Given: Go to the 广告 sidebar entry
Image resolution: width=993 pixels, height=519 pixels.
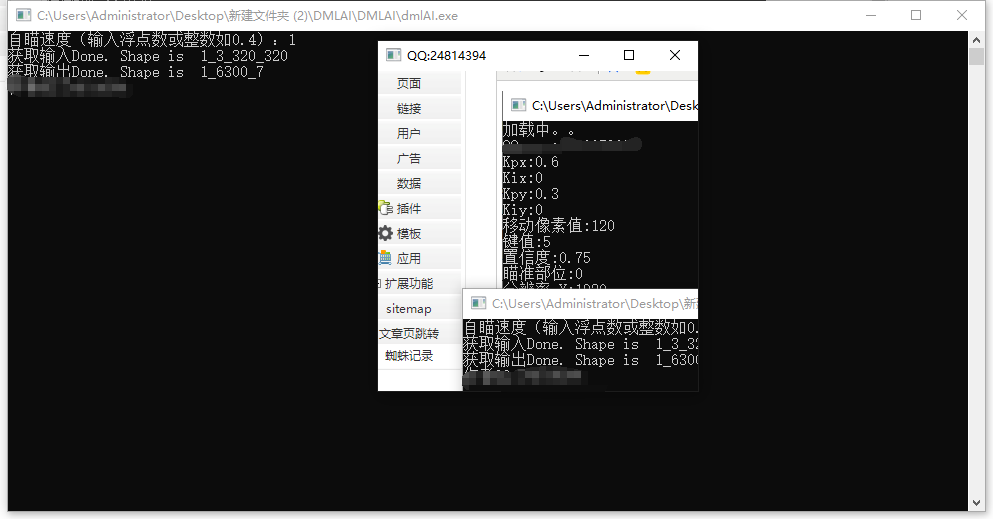Looking at the screenshot, I should pyautogui.click(x=409, y=158).
